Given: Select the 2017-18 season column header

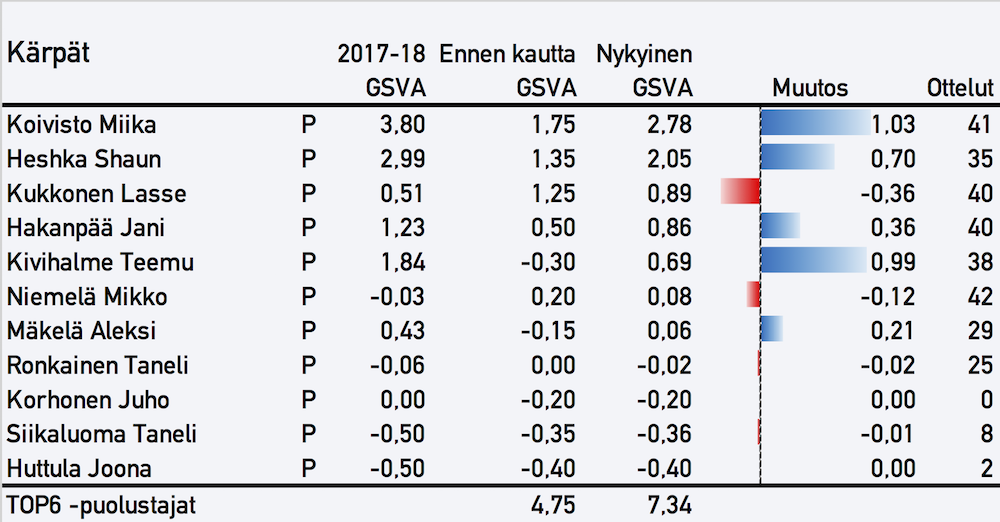Looking at the screenshot, I should pyautogui.click(x=381, y=54).
